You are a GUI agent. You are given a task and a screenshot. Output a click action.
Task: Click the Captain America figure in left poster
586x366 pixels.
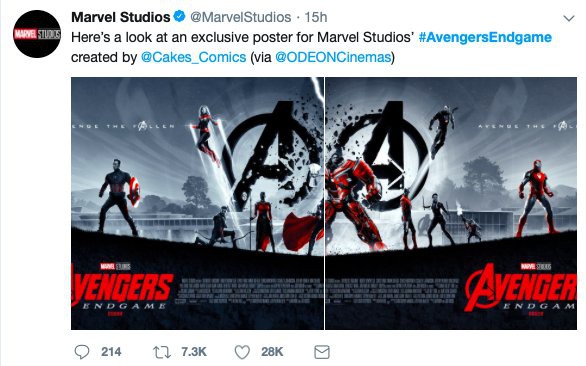pyautogui.click(x=120, y=197)
